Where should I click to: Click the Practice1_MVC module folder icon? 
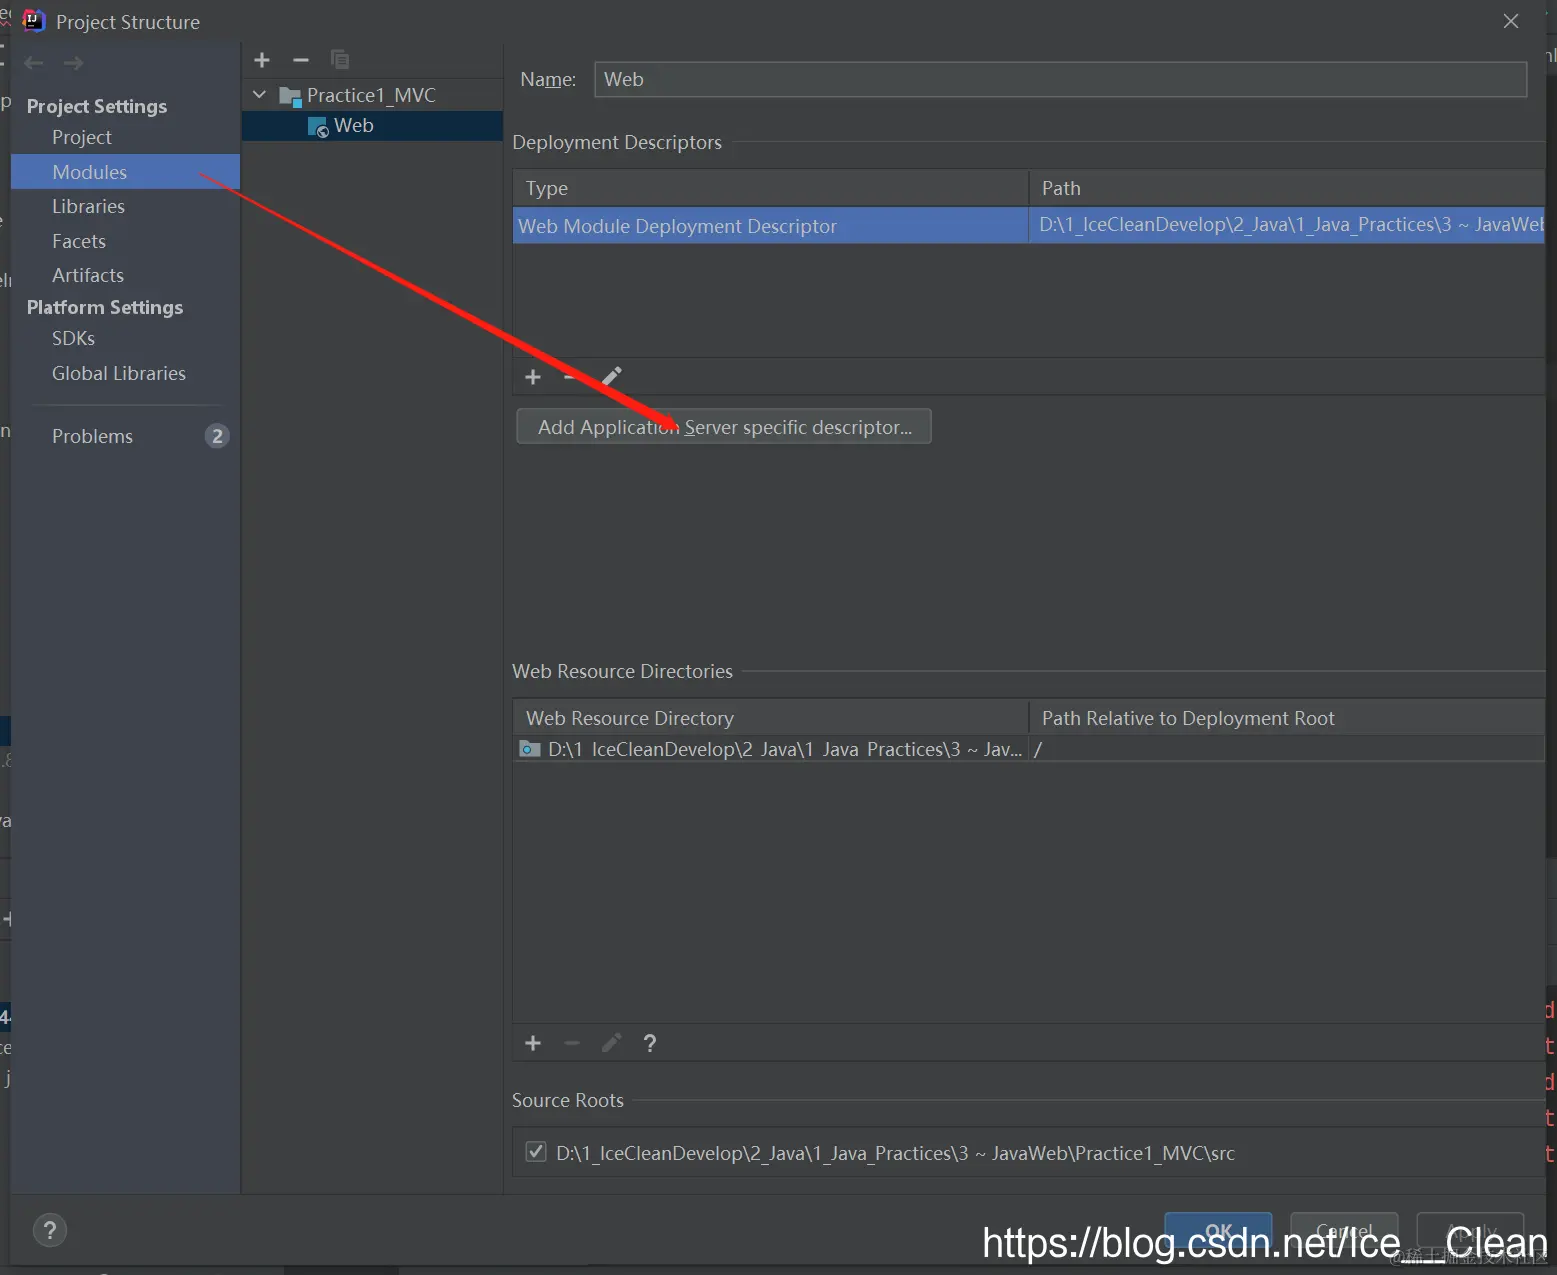point(290,96)
